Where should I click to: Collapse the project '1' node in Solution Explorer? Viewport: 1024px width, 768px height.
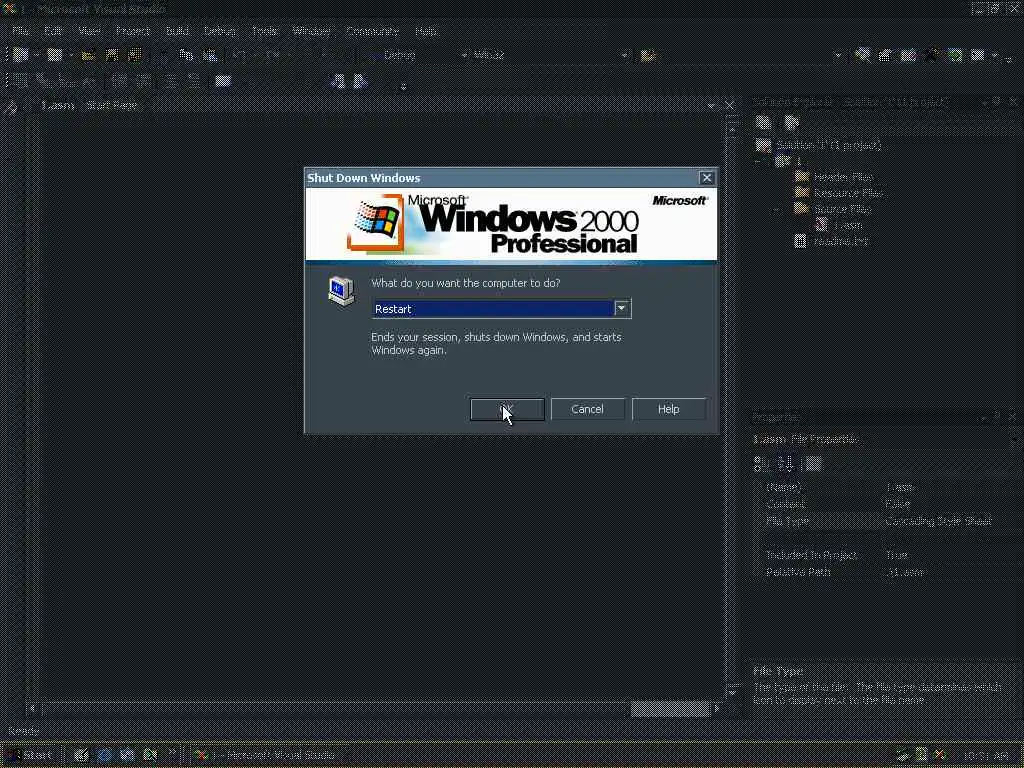click(758, 161)
